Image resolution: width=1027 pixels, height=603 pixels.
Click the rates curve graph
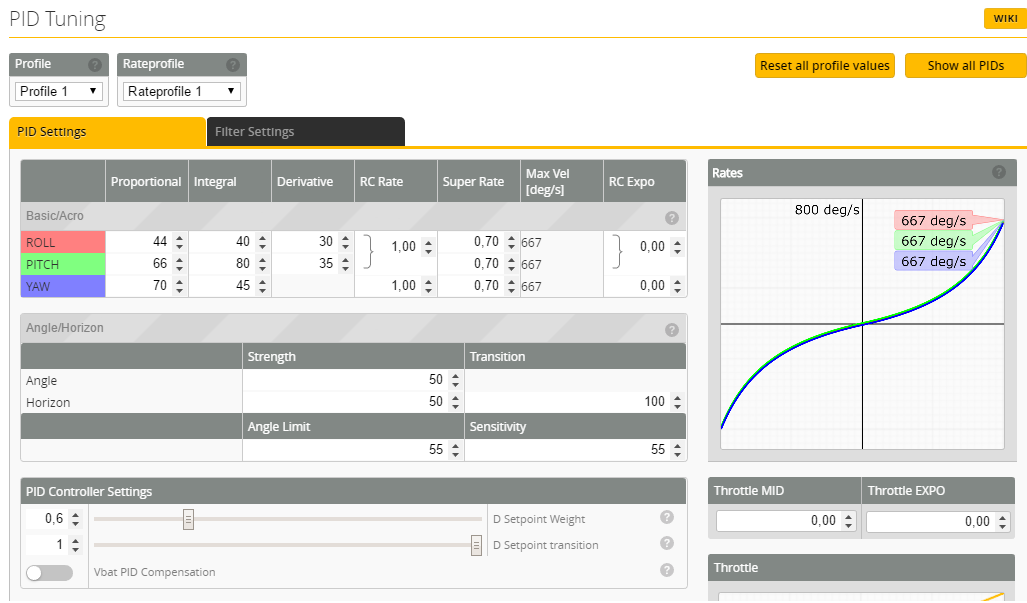(863, 324)
